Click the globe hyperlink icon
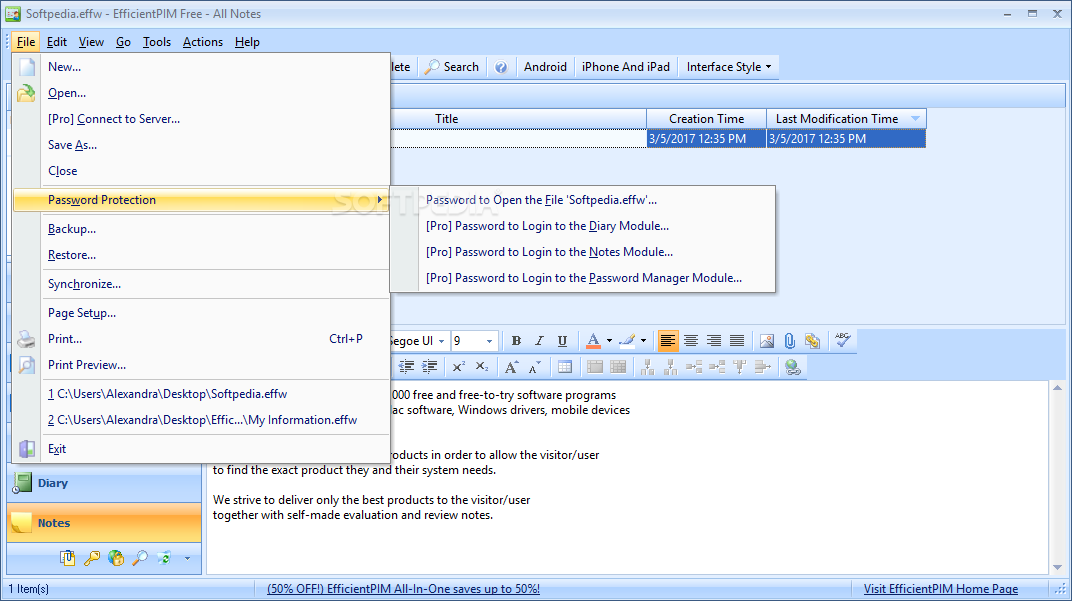This screenshot has height=601, width=1072. [x=793, y=367]
